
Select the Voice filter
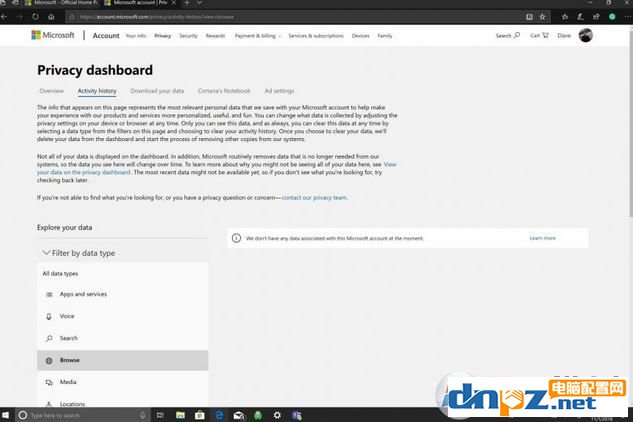click(x=122, y=317)
